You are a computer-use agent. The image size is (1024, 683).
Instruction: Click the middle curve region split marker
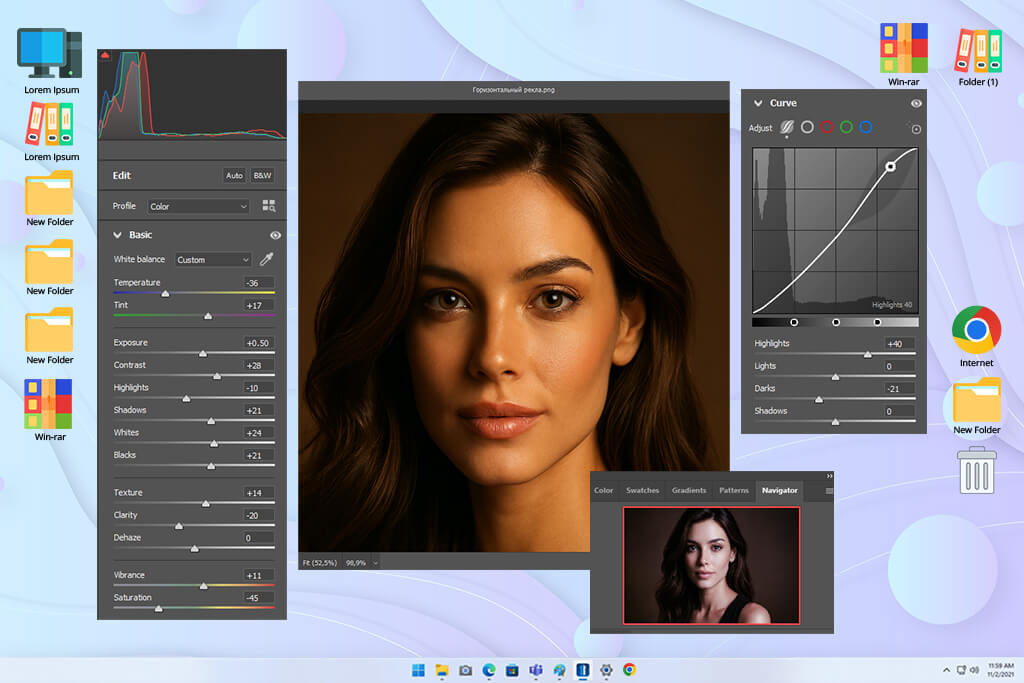pyautogui.click(x=836, y=323)
